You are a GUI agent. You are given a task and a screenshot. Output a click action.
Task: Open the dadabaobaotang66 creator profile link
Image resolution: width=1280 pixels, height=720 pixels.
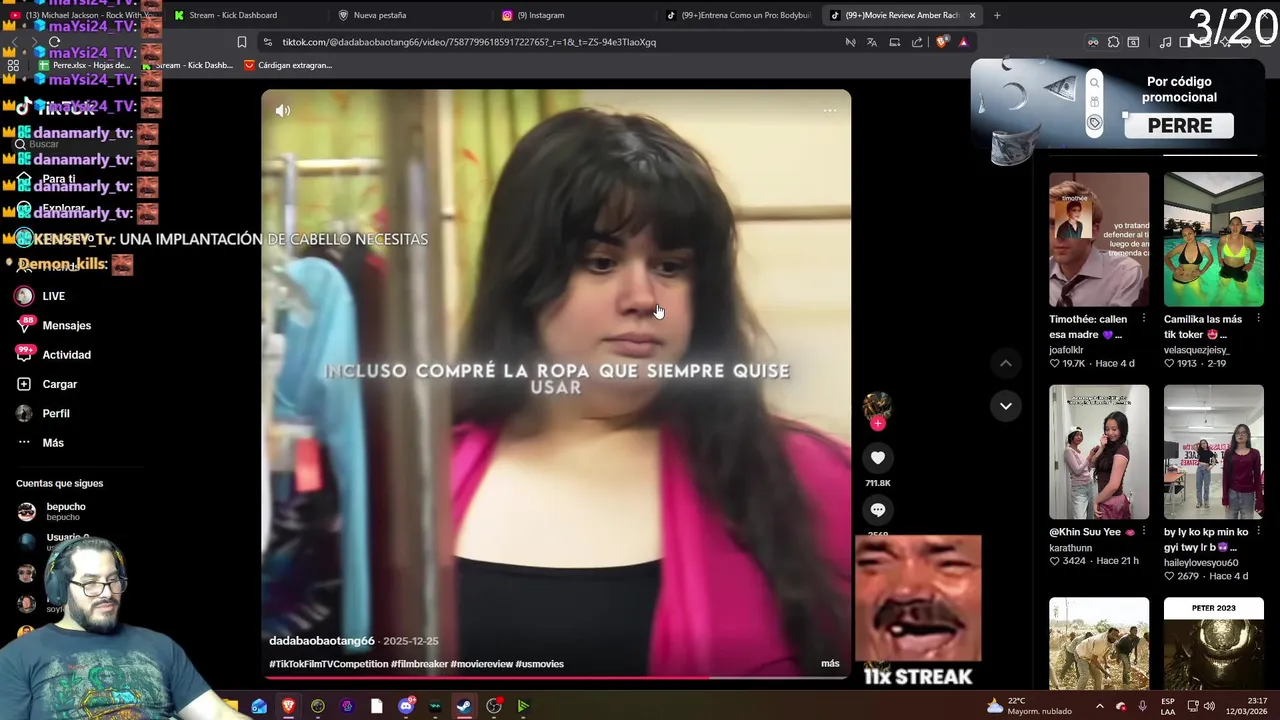click(x=321, y=641)
